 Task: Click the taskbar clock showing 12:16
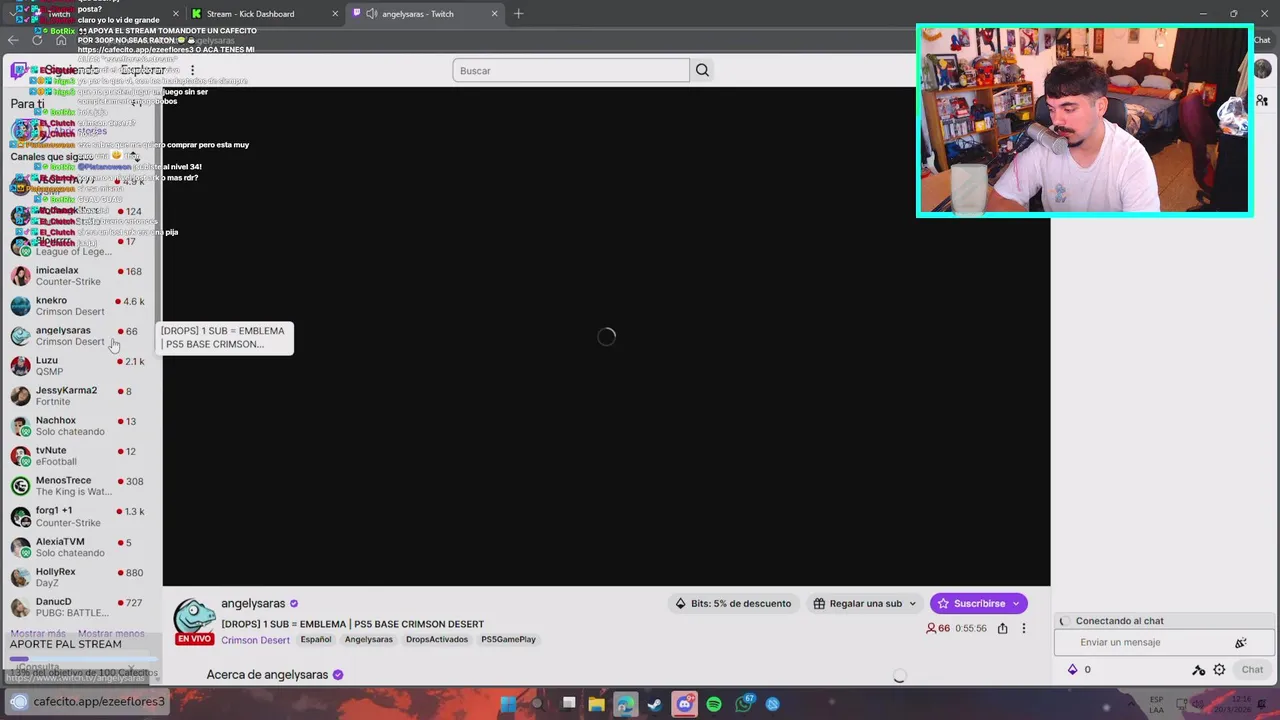coord(1232,703)
